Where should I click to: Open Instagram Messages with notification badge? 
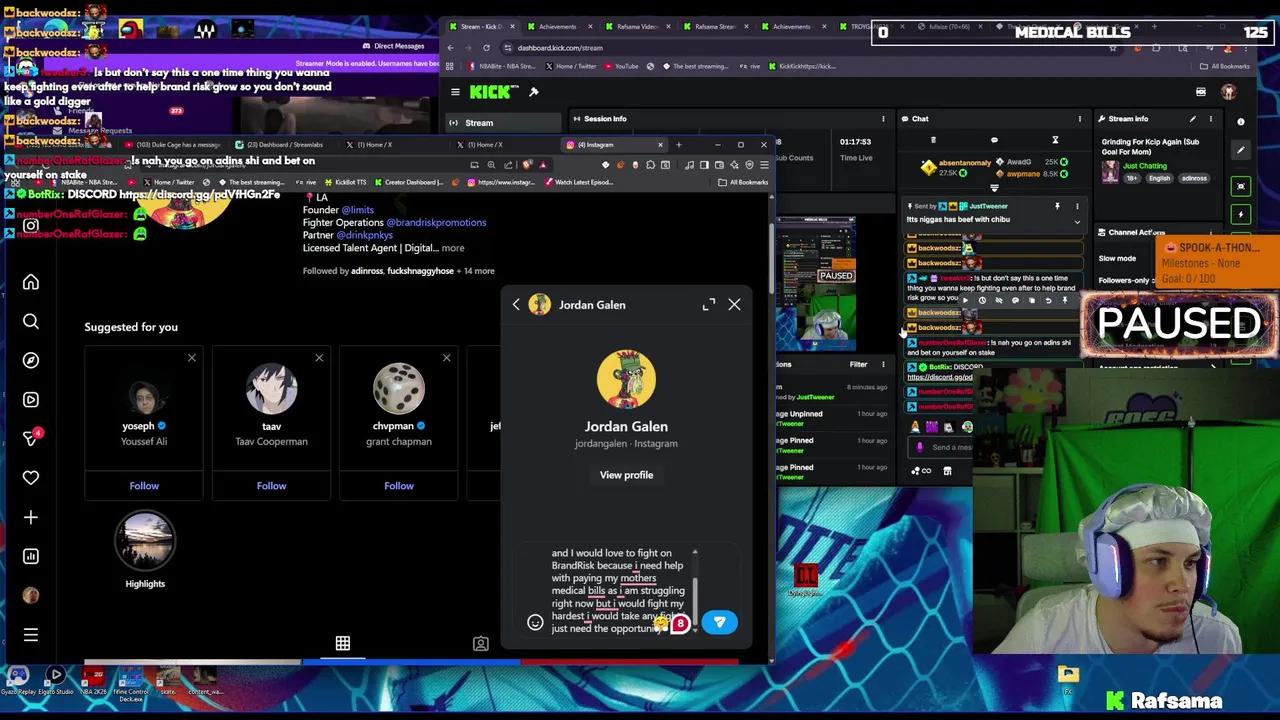click(31, 438)
